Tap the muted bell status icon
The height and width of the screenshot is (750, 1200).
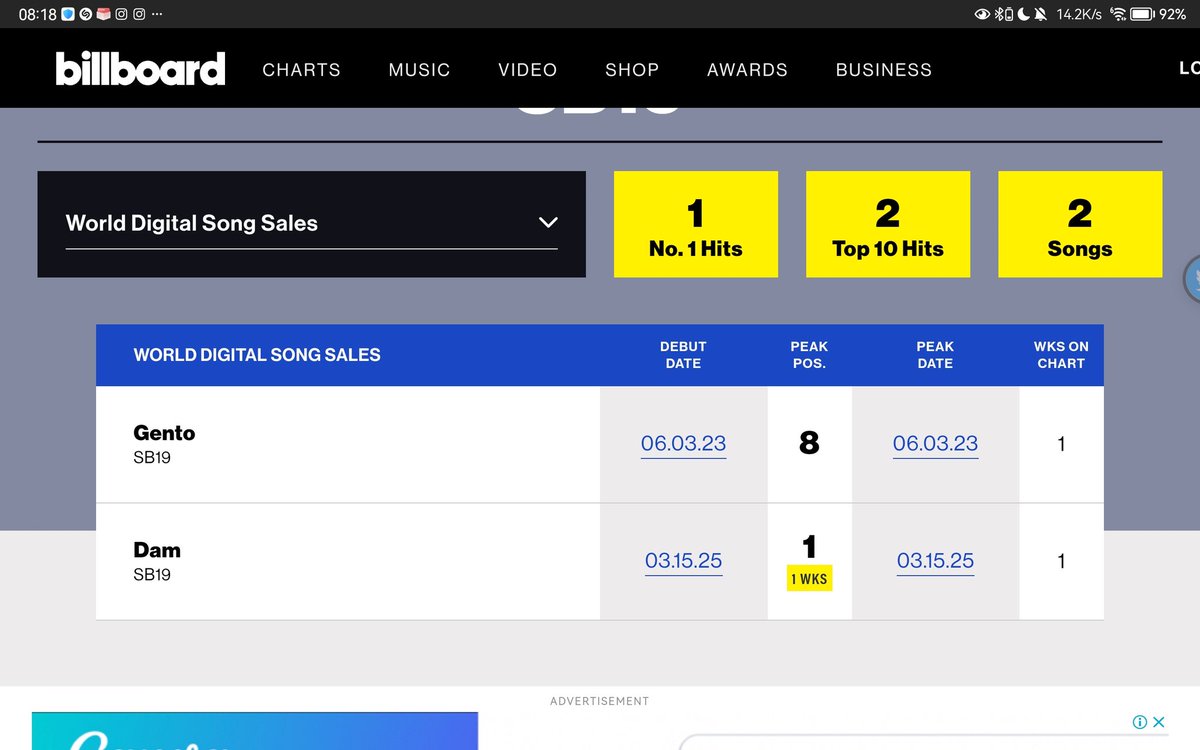tap(1040, 14)
